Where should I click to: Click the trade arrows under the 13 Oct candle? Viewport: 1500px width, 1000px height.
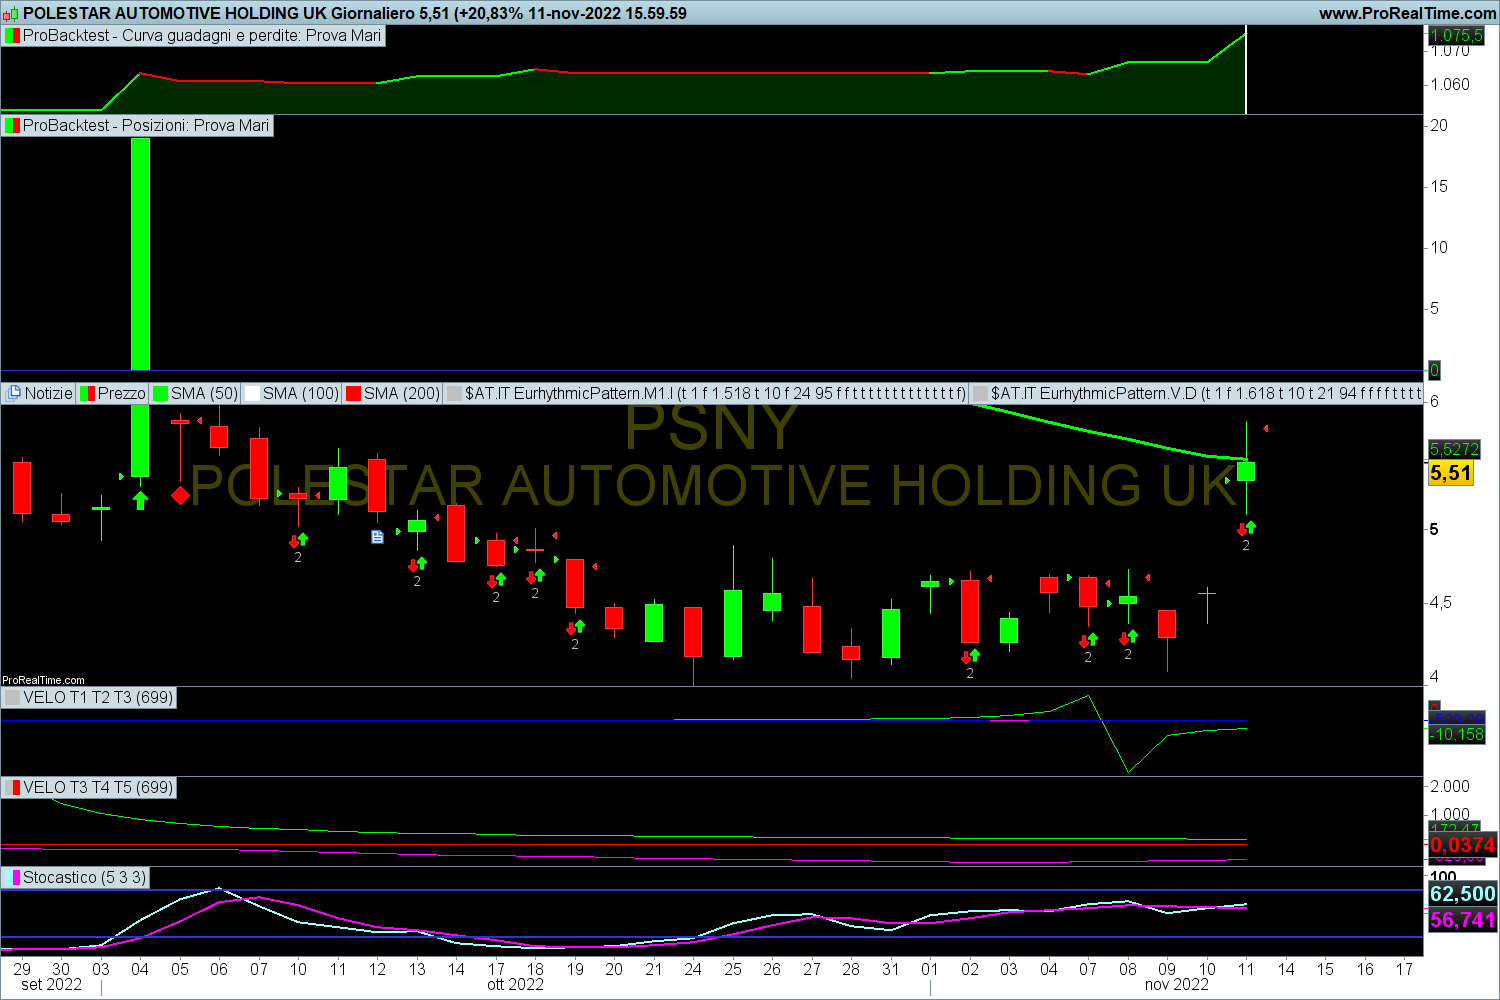pyautogui.click(x=417, y=565)
